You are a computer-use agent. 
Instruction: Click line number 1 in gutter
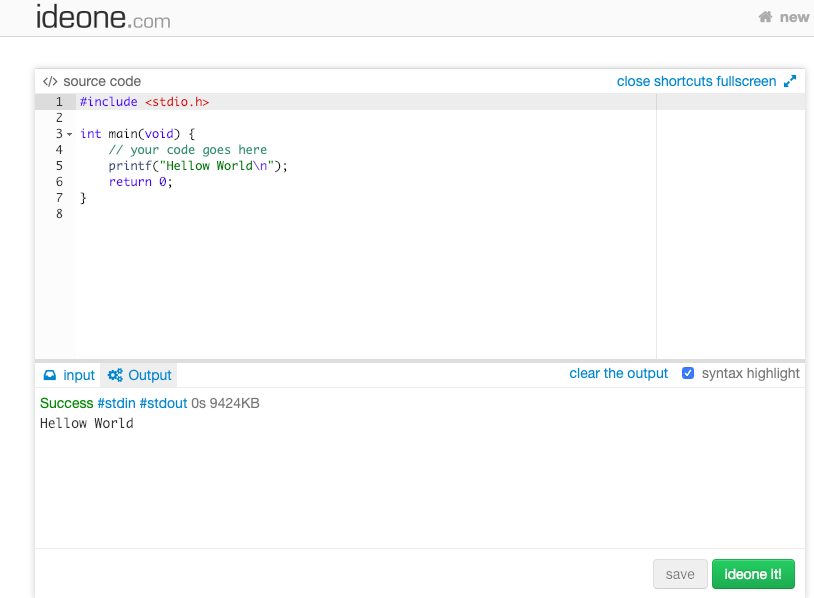pos(59,102)
